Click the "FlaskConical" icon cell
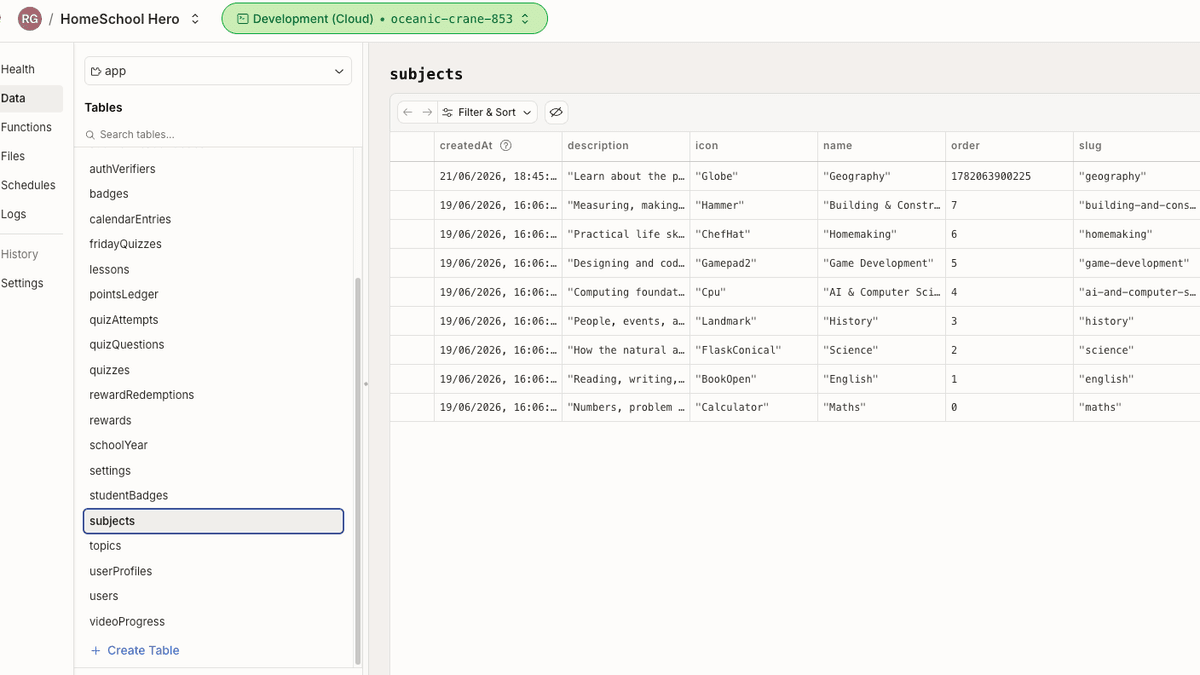The height and width of the screenshot is (675, 1200). click(x=754, y=350)
